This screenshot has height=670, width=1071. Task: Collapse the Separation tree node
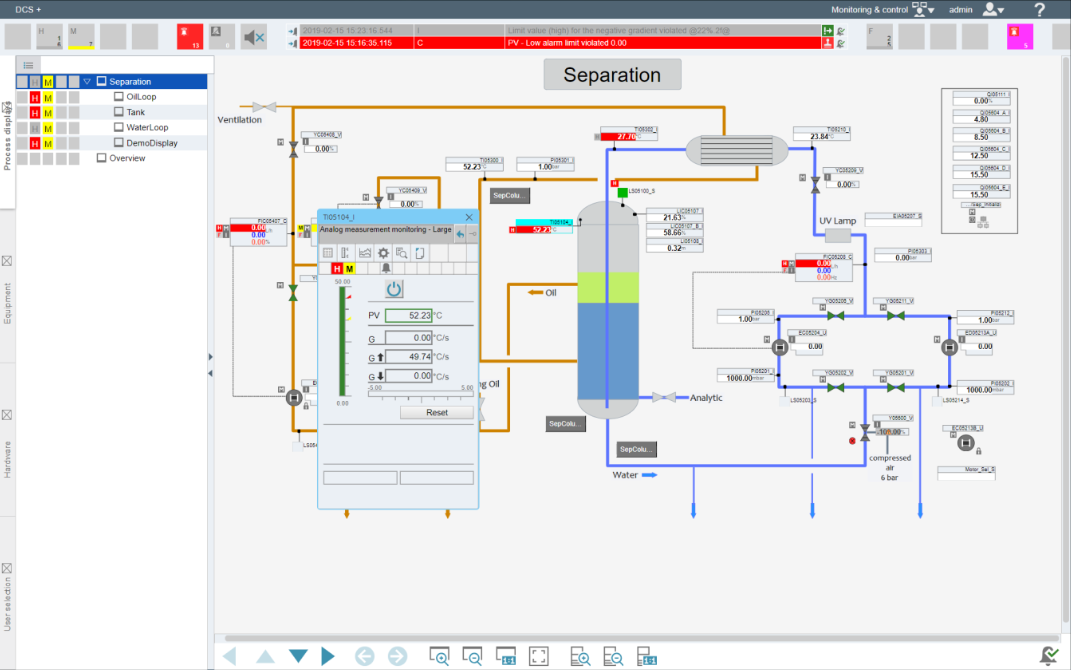tap(87, 82)
